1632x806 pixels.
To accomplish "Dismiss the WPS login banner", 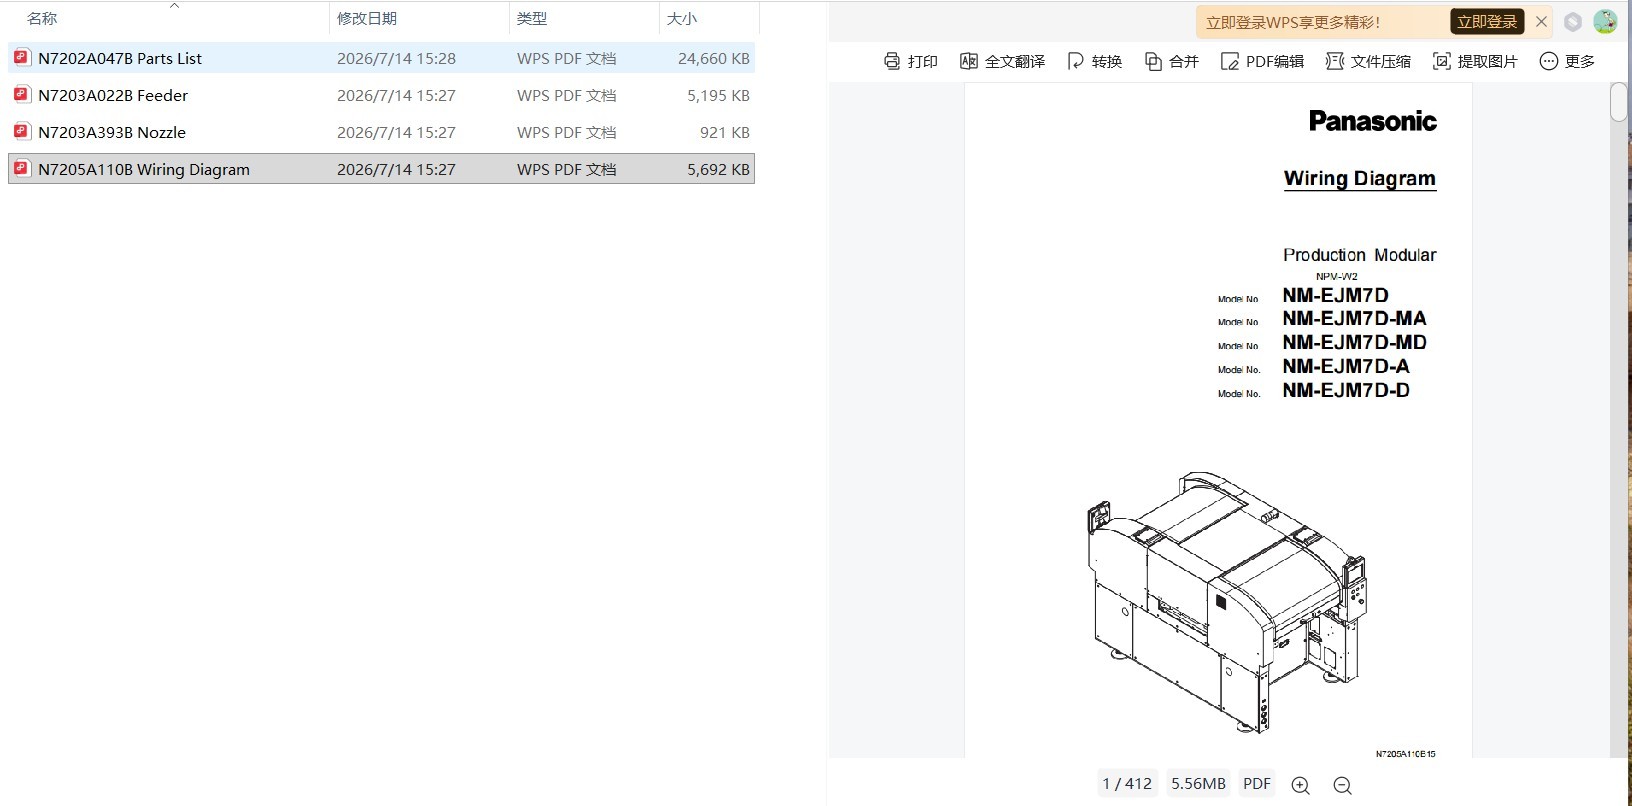I will (1541, 22).
